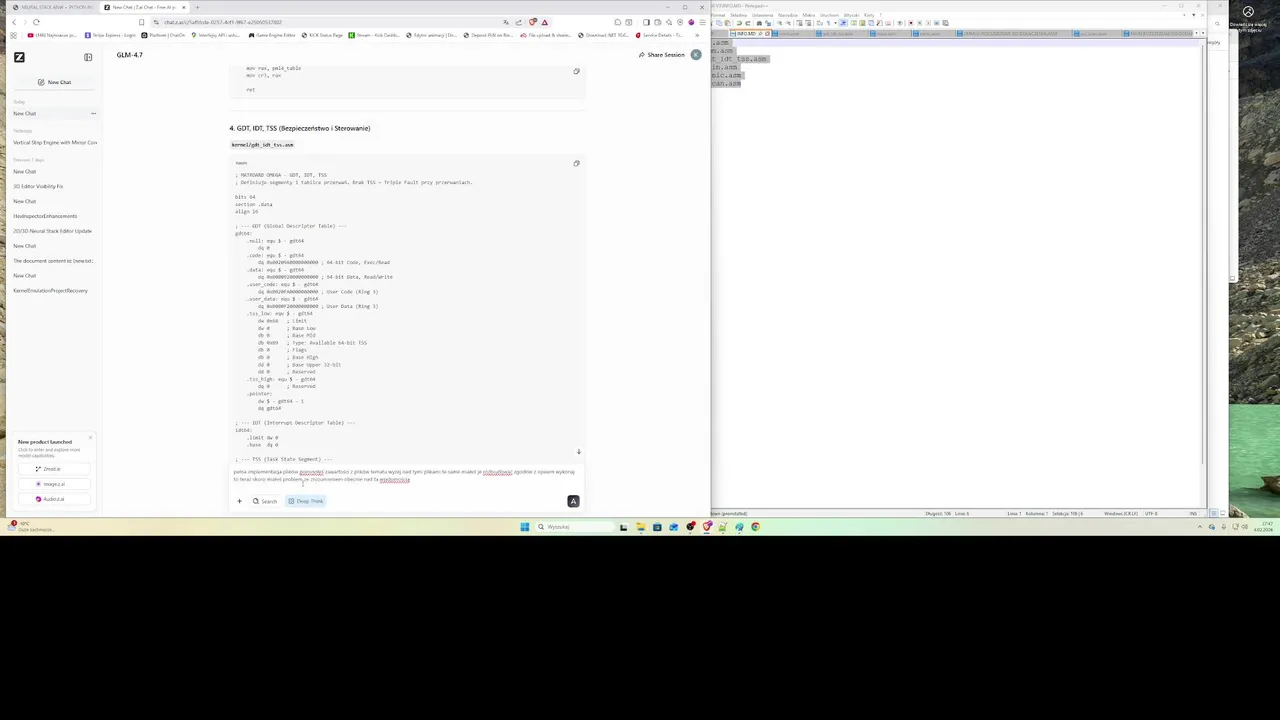
Task: Click the UTF-8 encoding in Notepad++ status bar
Action: tap(1153, 514)
